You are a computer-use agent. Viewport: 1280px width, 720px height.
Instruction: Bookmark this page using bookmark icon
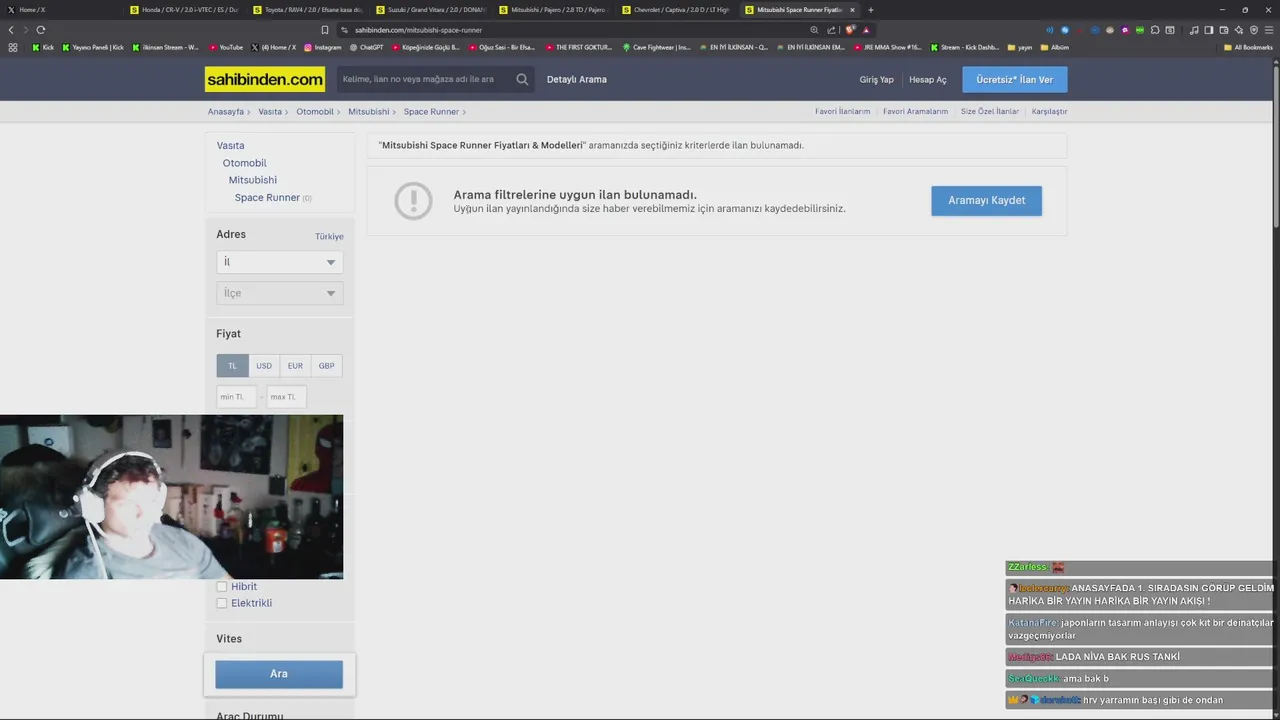tap(325, 30)
